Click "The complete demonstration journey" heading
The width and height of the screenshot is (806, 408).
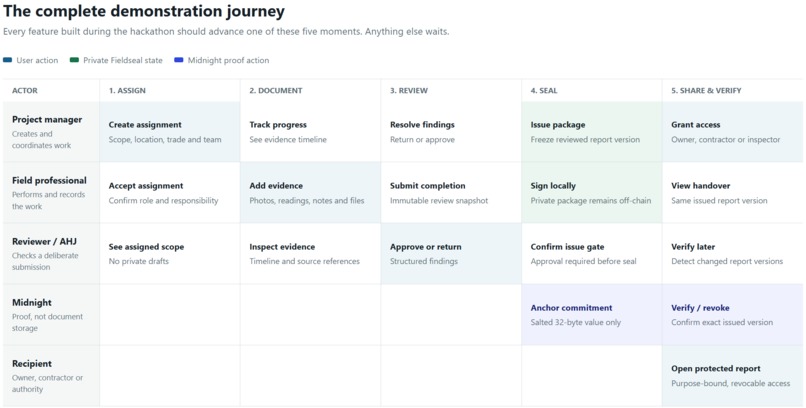tap(144, 11)
